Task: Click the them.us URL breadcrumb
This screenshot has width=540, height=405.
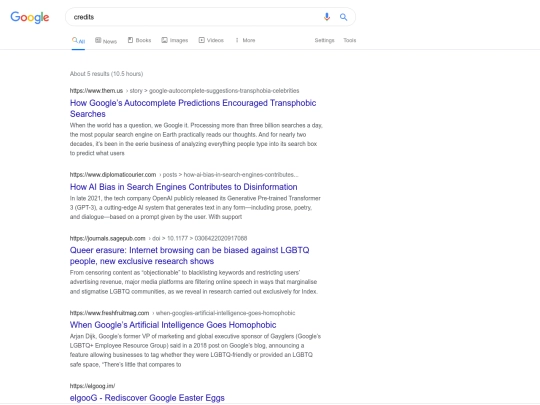Action: point(184,91)
